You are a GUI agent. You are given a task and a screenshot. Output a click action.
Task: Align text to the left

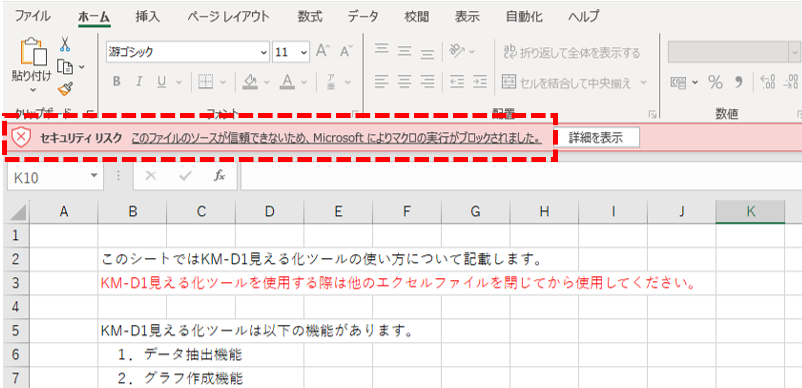(382, 82)
